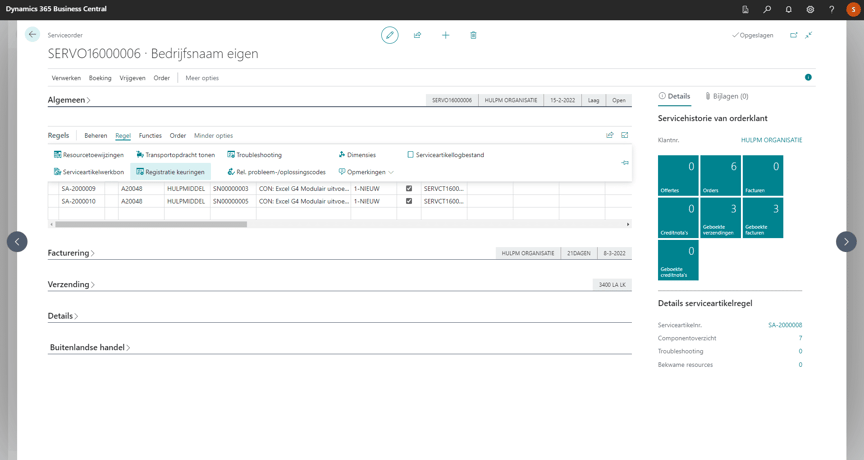Expand the Details section
Viewport: 864px width, 460px height.
pos(63,316)
